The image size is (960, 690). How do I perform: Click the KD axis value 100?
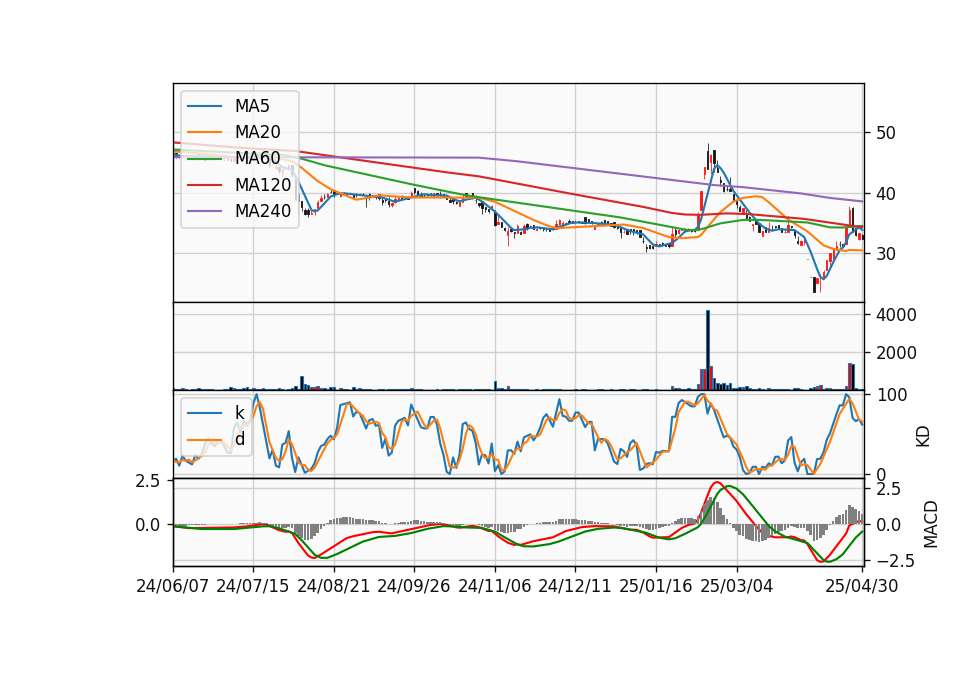pyautogui.click(x=891, y=396)
